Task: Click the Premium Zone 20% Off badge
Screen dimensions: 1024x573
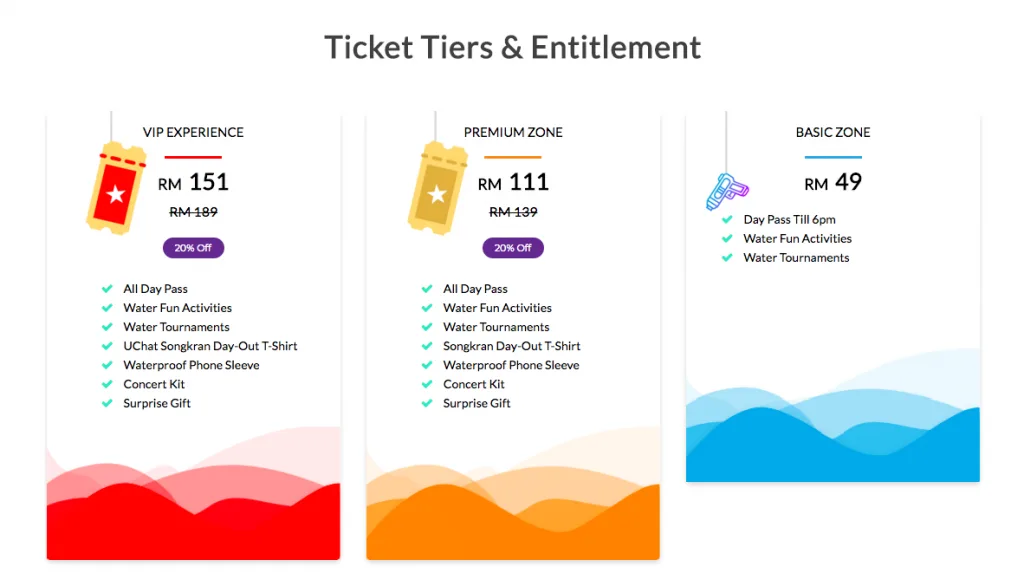Action: point(513,247)
